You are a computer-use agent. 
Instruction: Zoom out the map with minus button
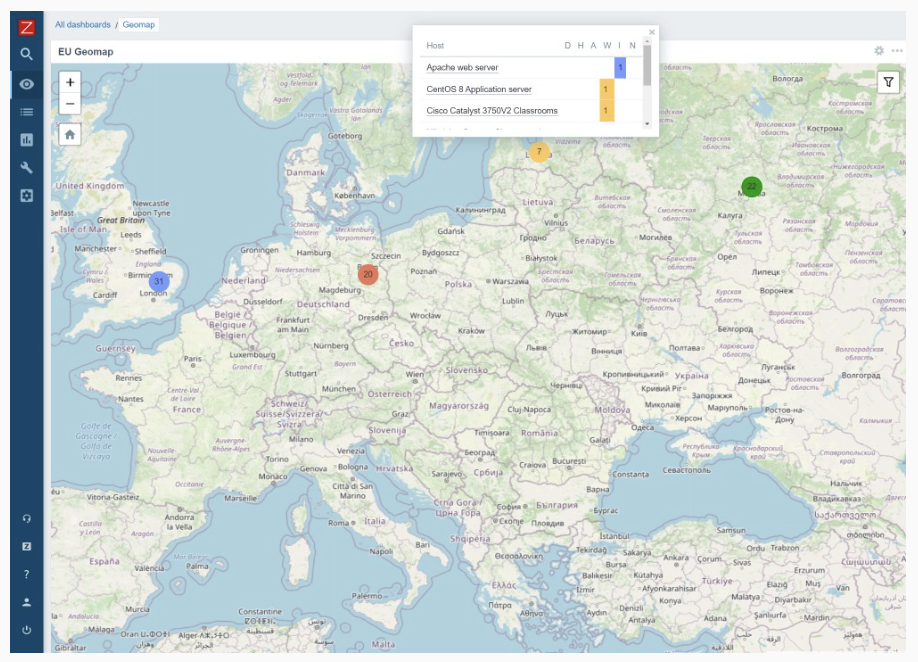click(x=70, y=104)
